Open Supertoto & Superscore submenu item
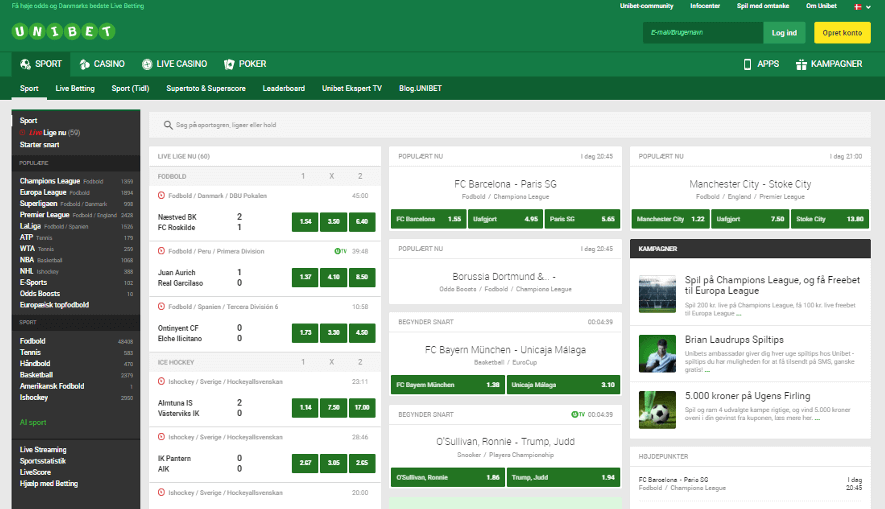Image resolution: width=885 pixels, height=509 pixels. (x=206, y=88)
